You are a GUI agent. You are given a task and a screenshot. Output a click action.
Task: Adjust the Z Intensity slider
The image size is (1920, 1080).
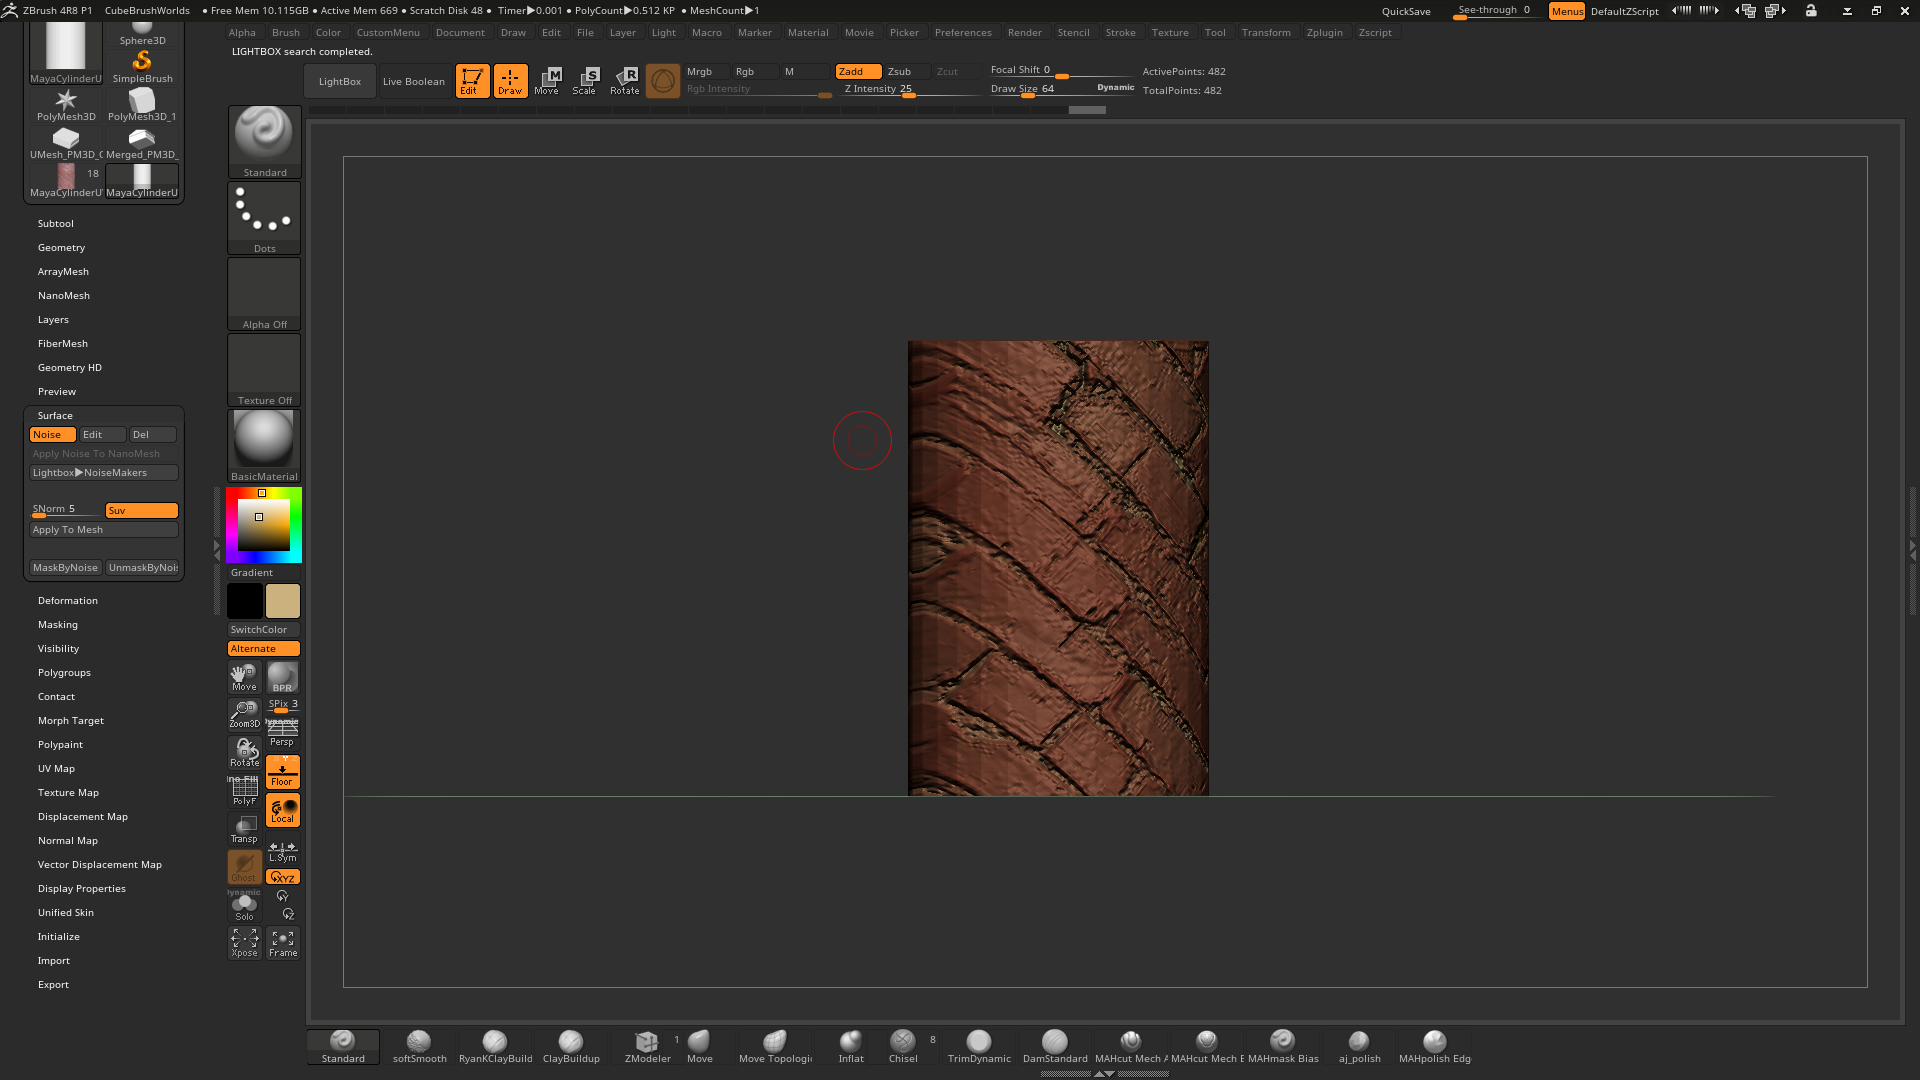[910, 89]
